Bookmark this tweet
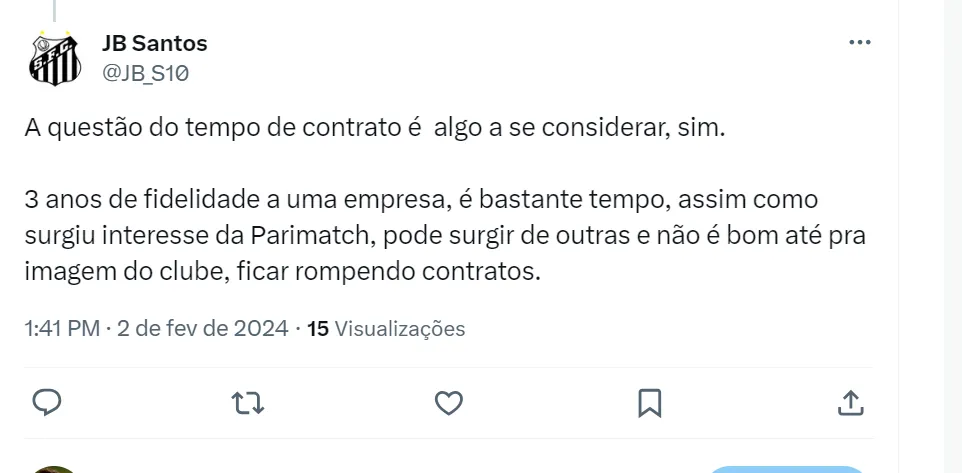962x473 pixels. [649, 402]
